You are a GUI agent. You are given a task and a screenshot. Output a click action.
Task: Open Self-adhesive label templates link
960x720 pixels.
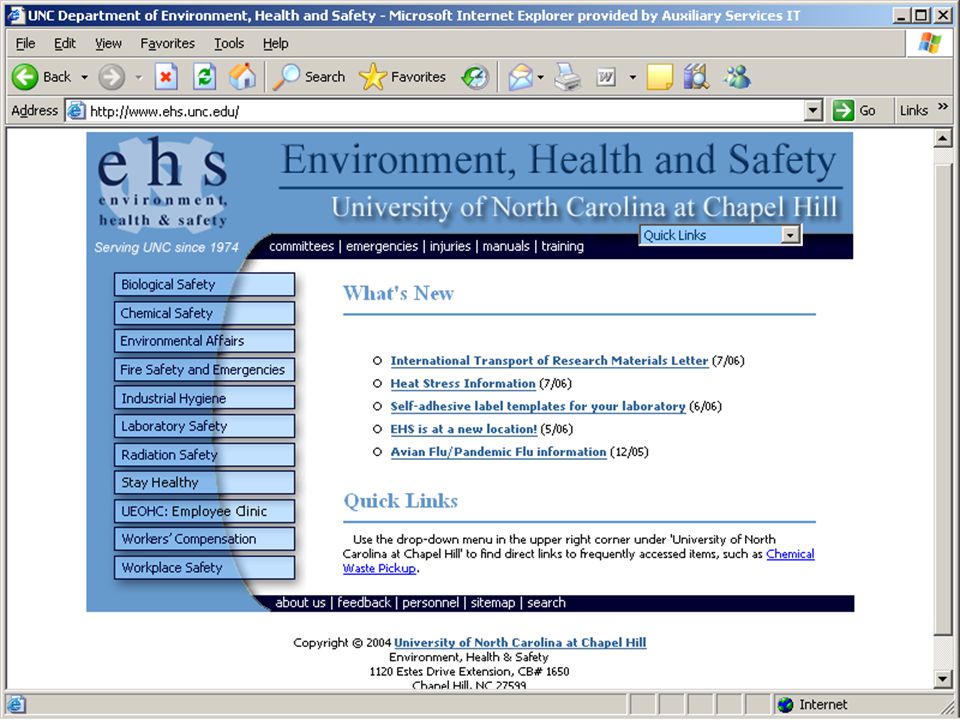coord(538,406)
